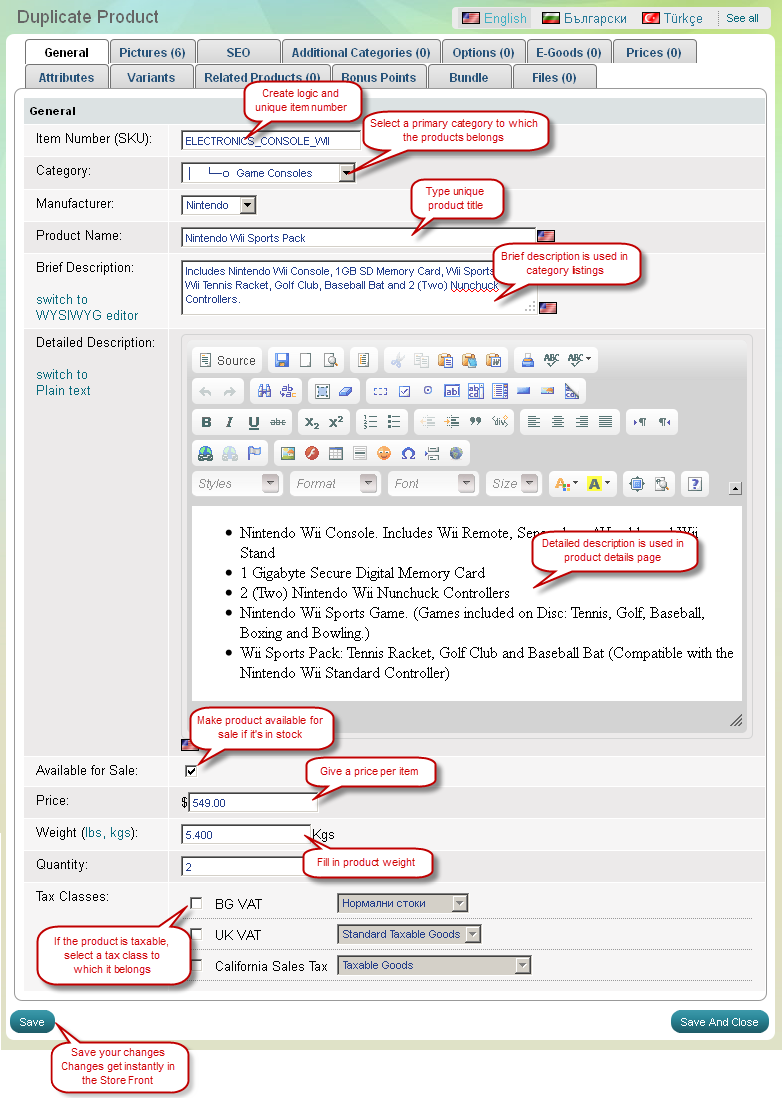Click the Underline formatting icon
The image size is (782, 1098).
[x=254, y=422]
